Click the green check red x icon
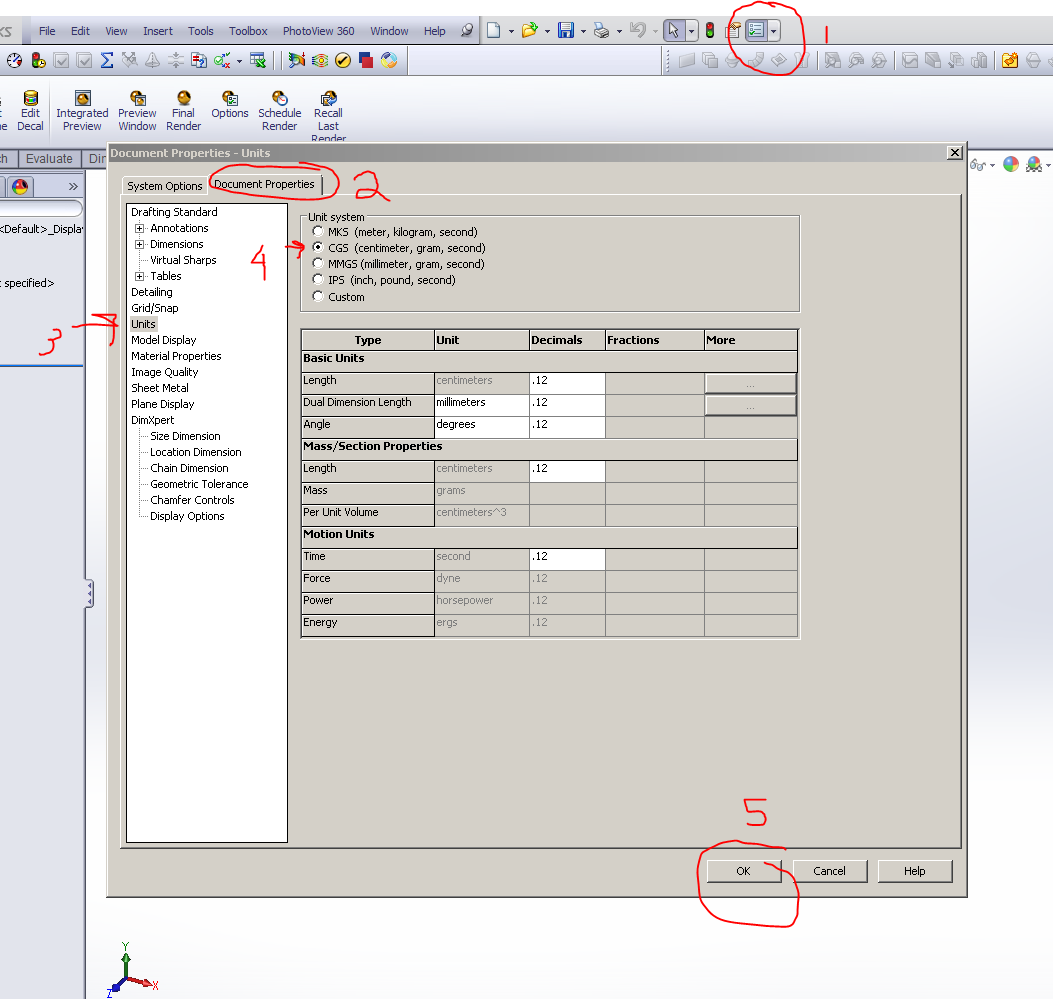This screenshot has height=999, width=1053. (222, 60)
